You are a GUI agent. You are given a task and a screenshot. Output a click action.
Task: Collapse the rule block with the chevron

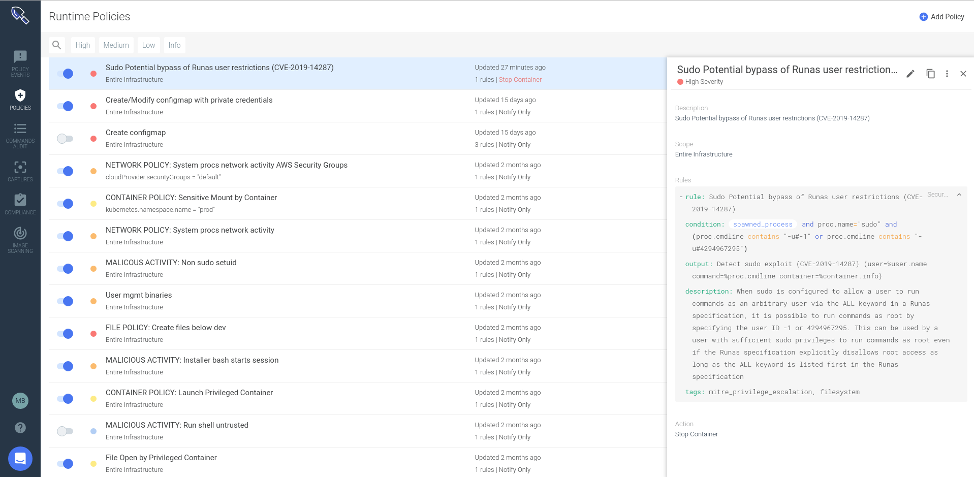pyautogui.click(x=959, y=195)
